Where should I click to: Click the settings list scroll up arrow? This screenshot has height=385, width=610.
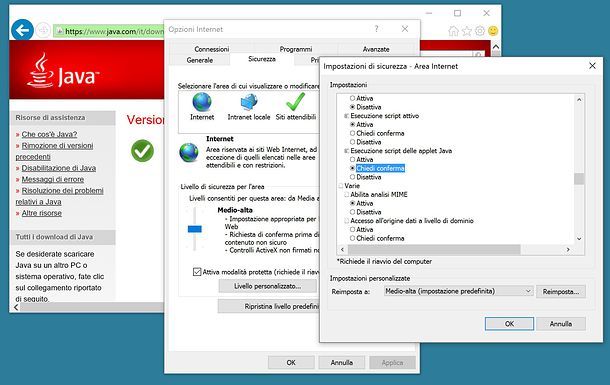[x=579, y=100]
